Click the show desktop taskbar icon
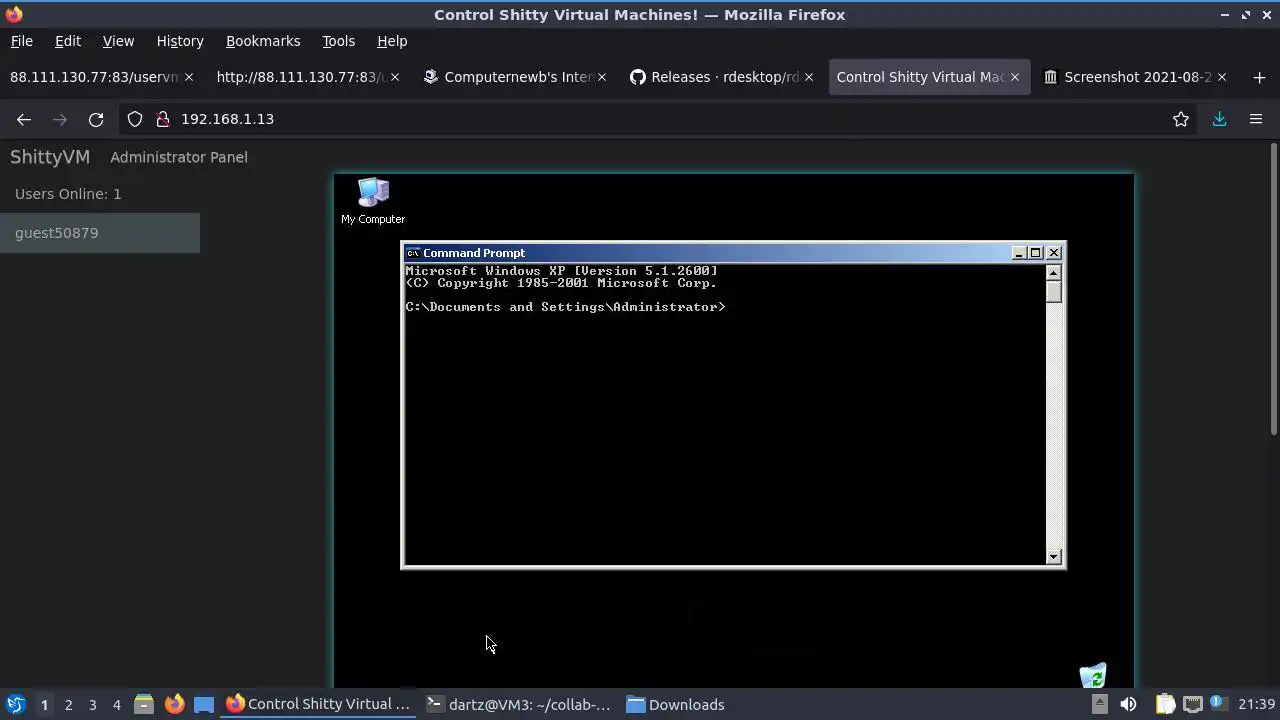1280x720 pixels. 204,704
